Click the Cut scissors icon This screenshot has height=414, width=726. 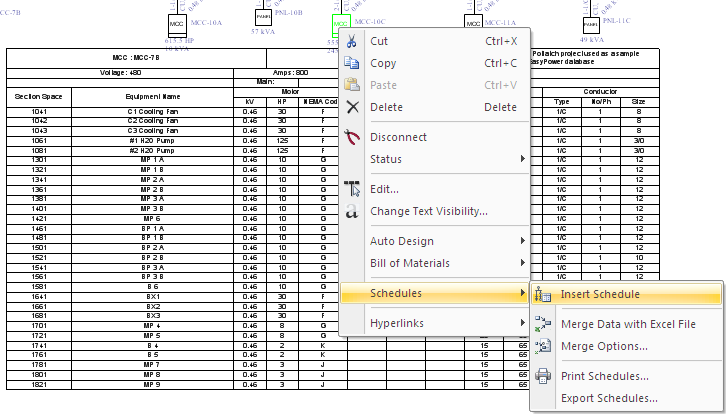click(x=351, y=42)
